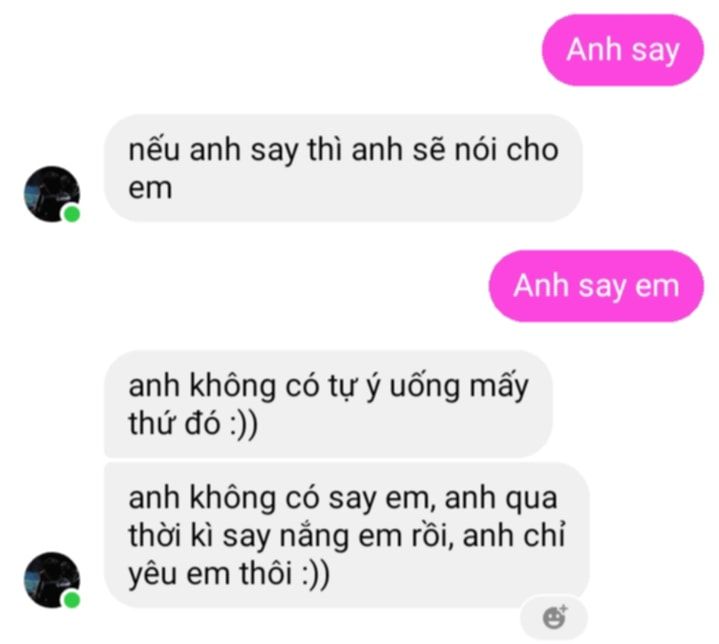Select the 'anh không có tự ý uống' bubble

(328, 404)
